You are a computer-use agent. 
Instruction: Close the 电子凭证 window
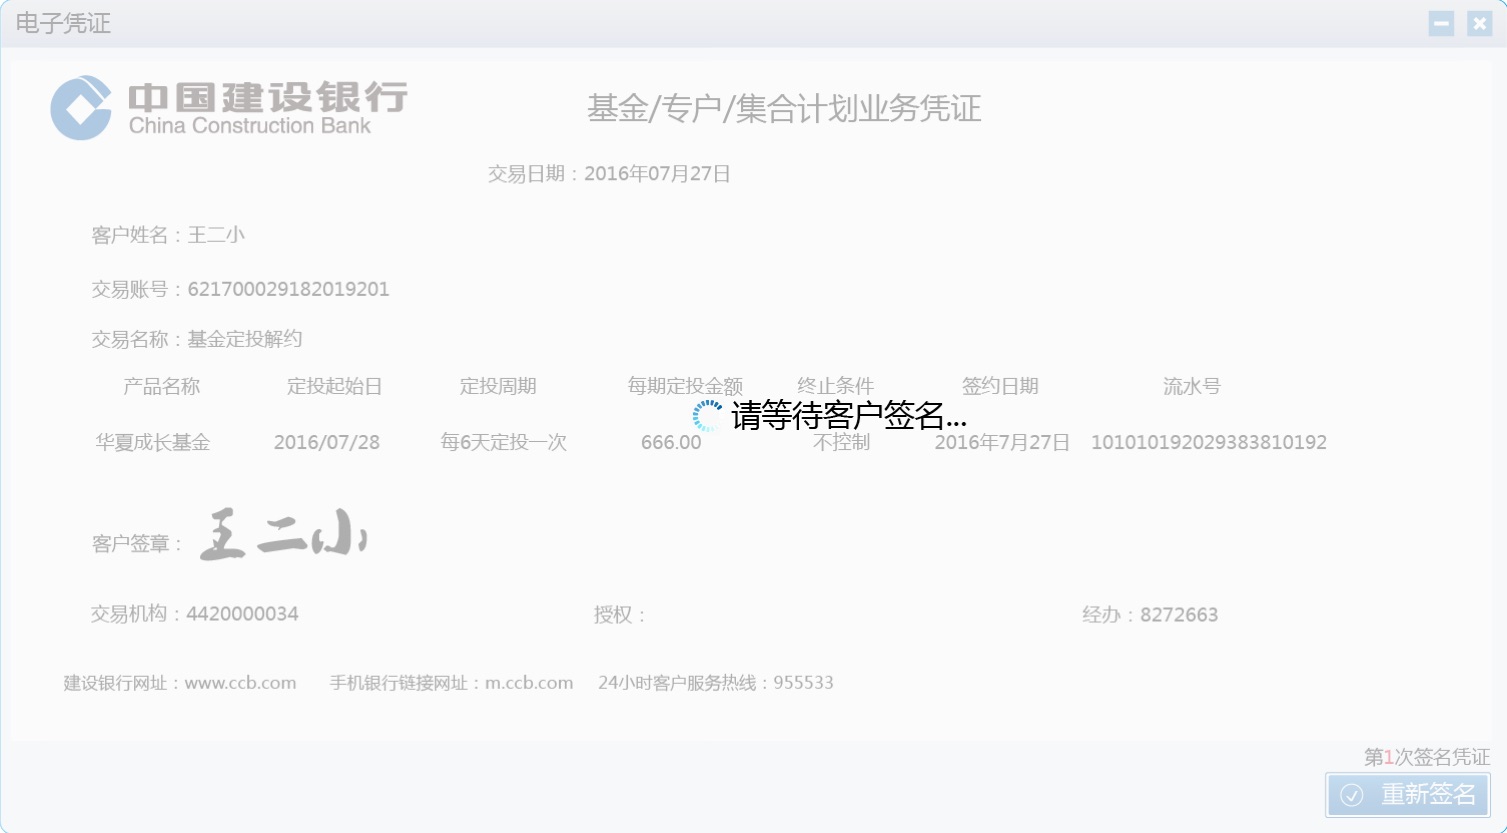pyautogui.click(x=1480, y=23)
